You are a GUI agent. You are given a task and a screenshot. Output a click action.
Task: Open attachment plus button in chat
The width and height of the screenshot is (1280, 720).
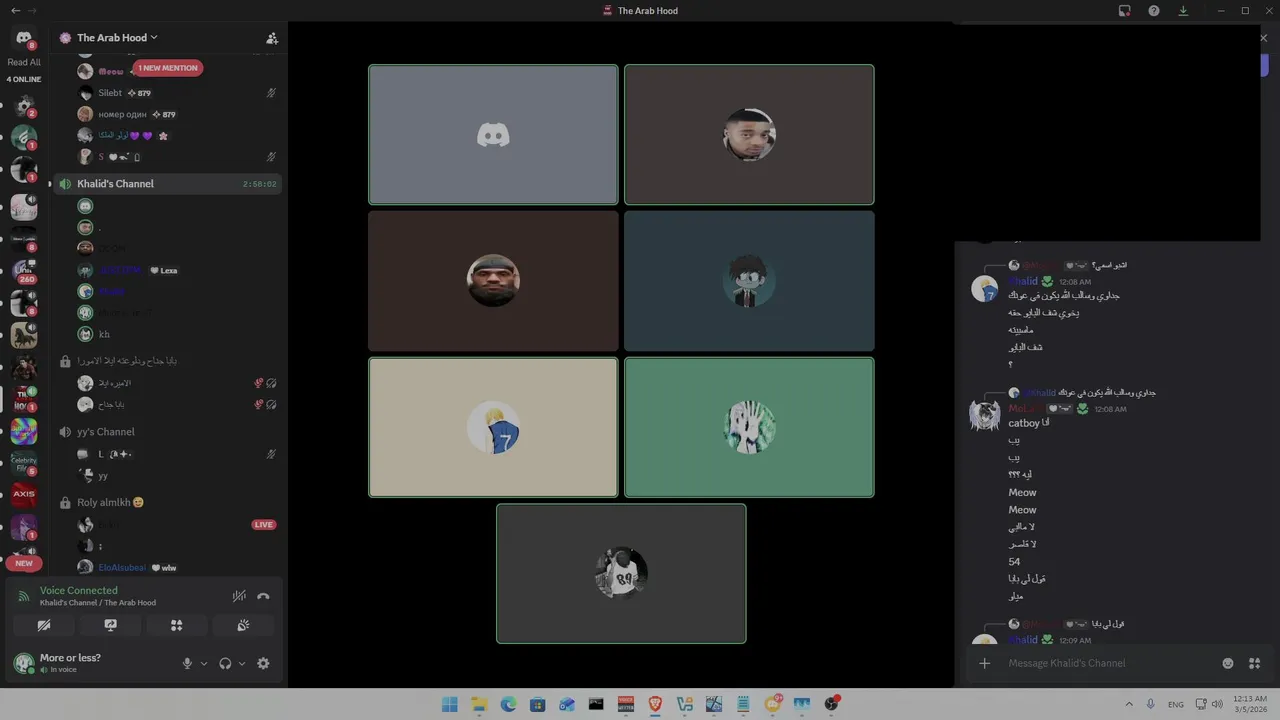[985, 663]
